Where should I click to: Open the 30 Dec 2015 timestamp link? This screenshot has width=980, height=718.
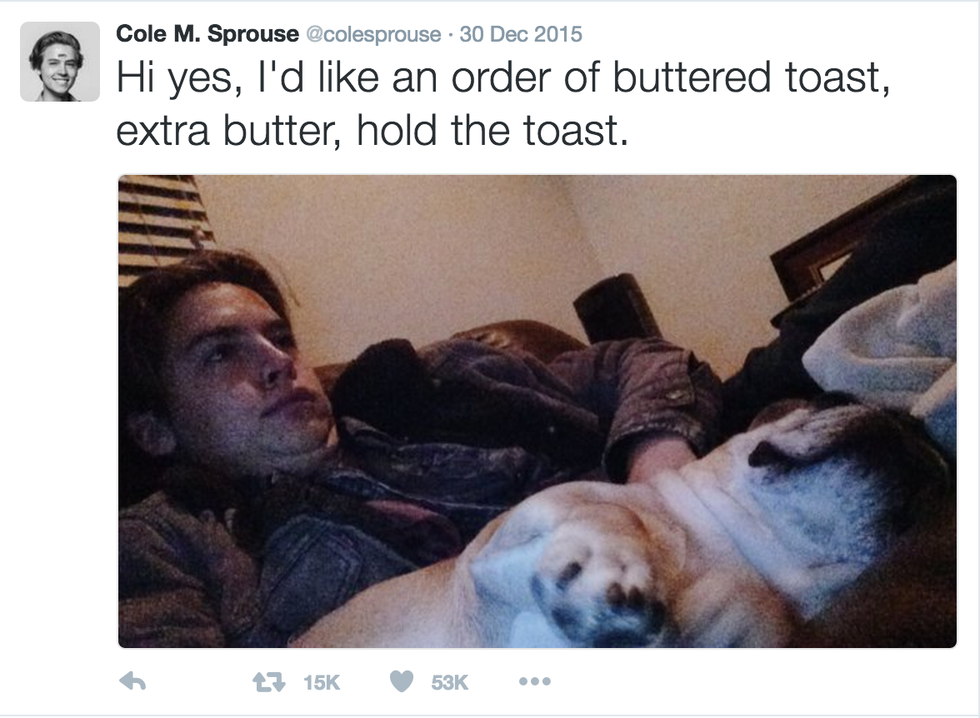[521, 34]
